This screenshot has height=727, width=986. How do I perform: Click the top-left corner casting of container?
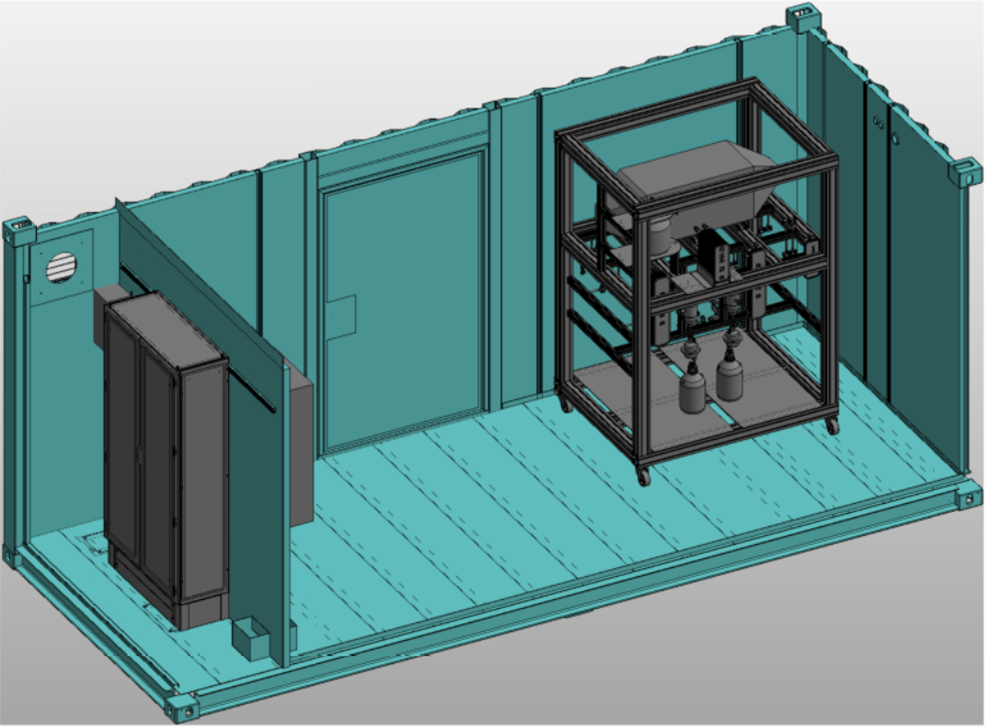click(x=20, y=232)
